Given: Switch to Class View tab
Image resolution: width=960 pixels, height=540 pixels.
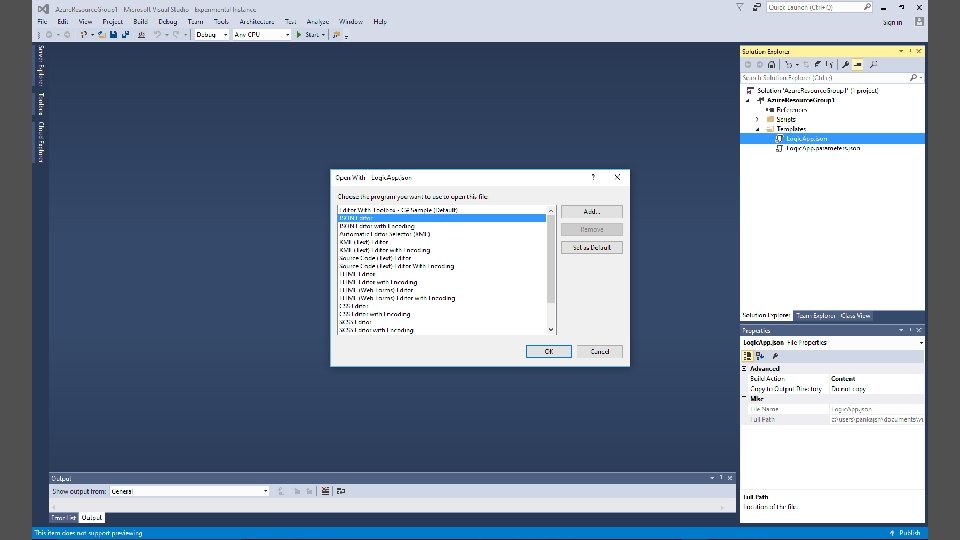Looking at the screenshot, I should [855, 316].
